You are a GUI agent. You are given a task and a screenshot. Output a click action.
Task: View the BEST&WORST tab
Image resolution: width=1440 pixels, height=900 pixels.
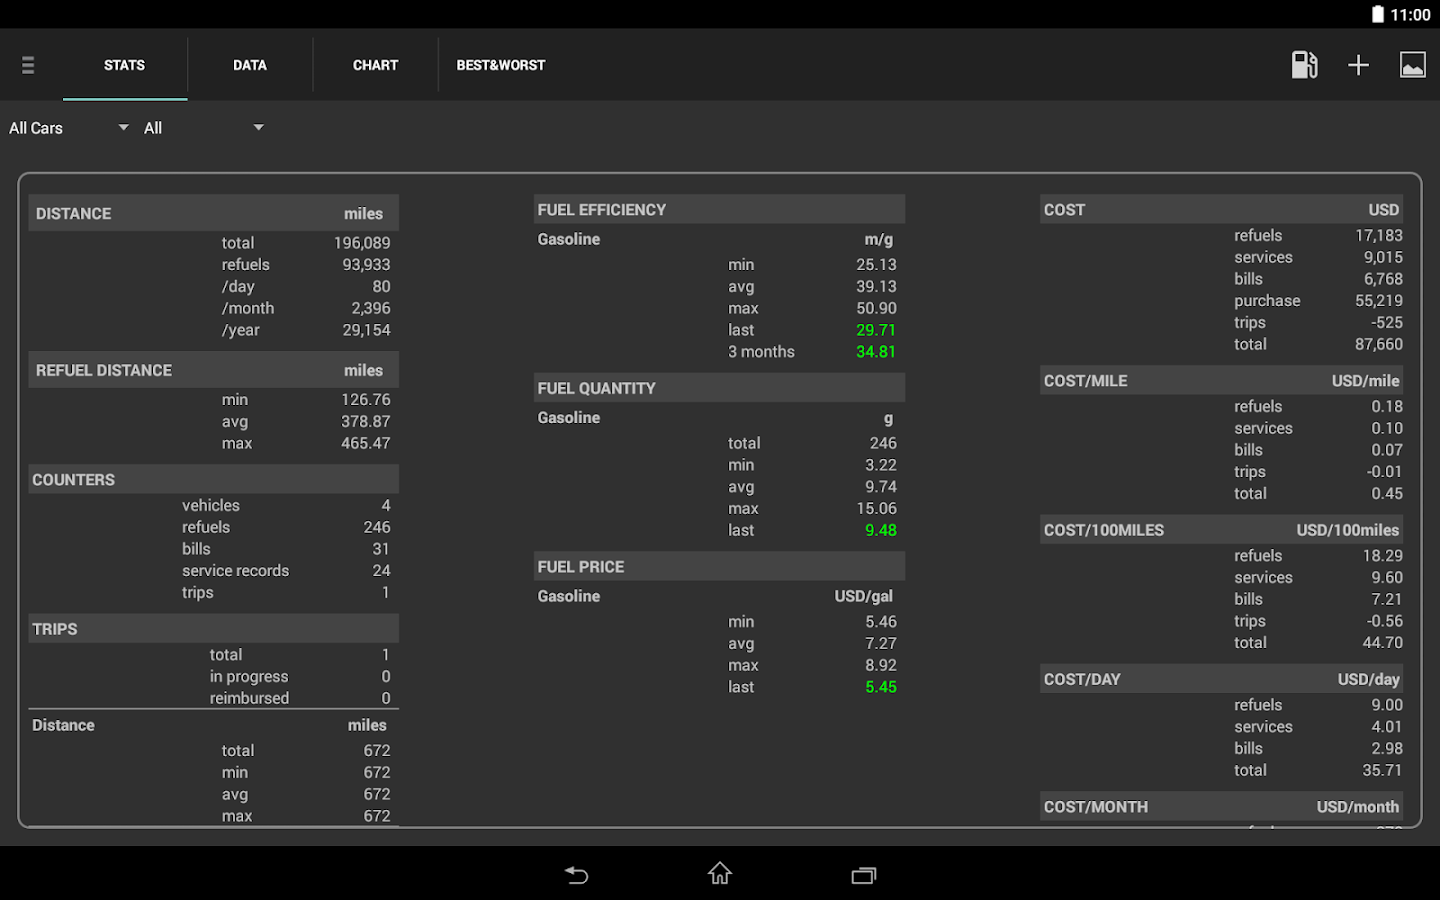coord(500,64)
